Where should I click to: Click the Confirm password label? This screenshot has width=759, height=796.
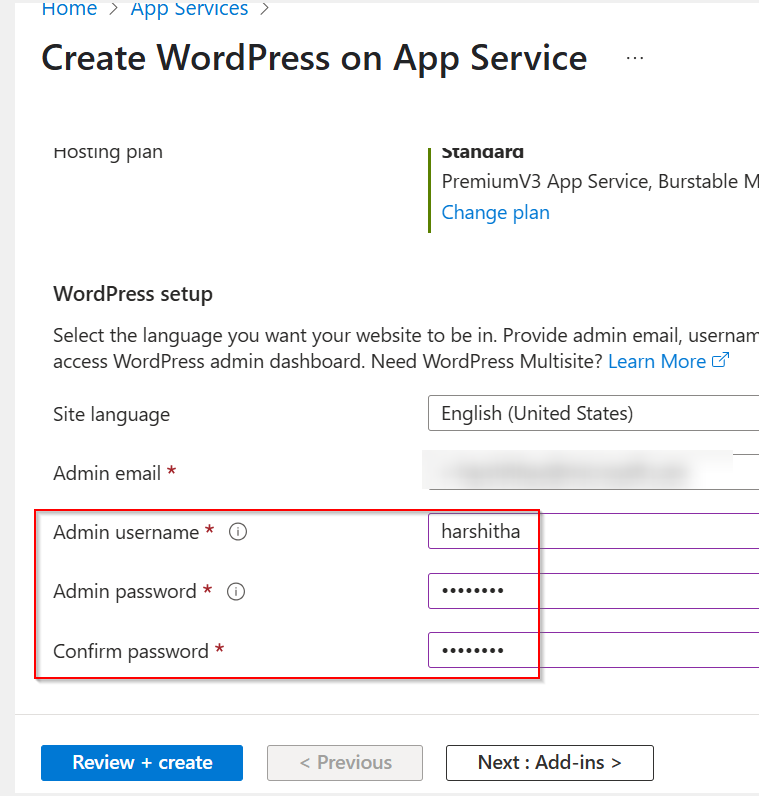coord(131,651)
